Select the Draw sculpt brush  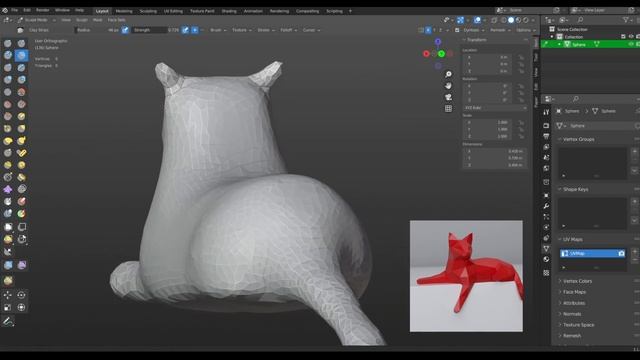click(8, 43)
